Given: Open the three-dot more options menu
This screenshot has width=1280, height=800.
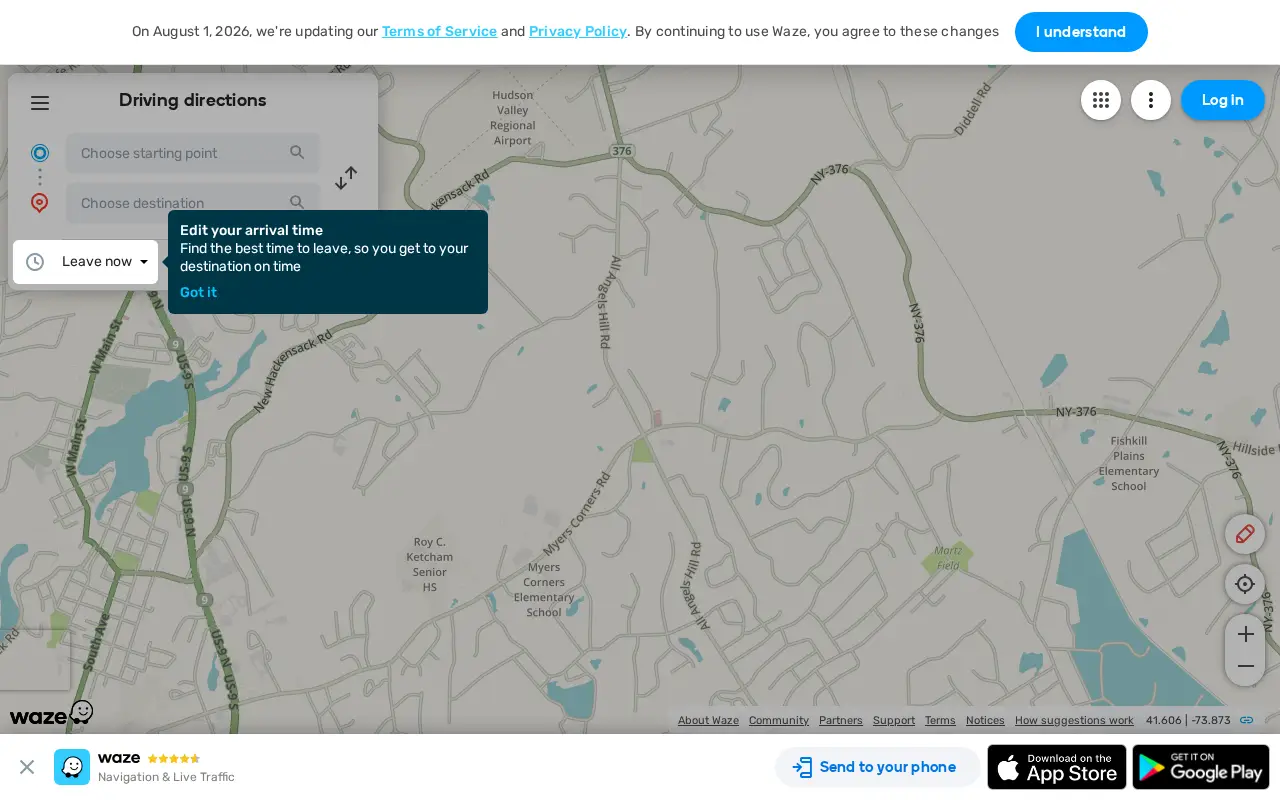Looking at the screenshot, I should coord(1151,100).
